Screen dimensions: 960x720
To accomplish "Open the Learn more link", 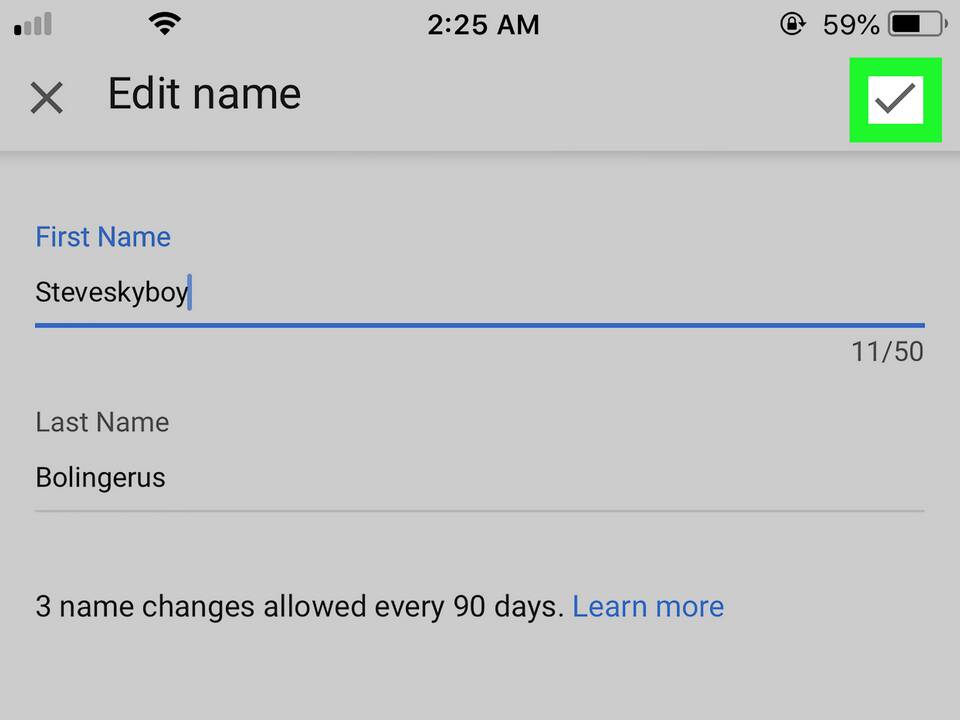I will [648, 607].
